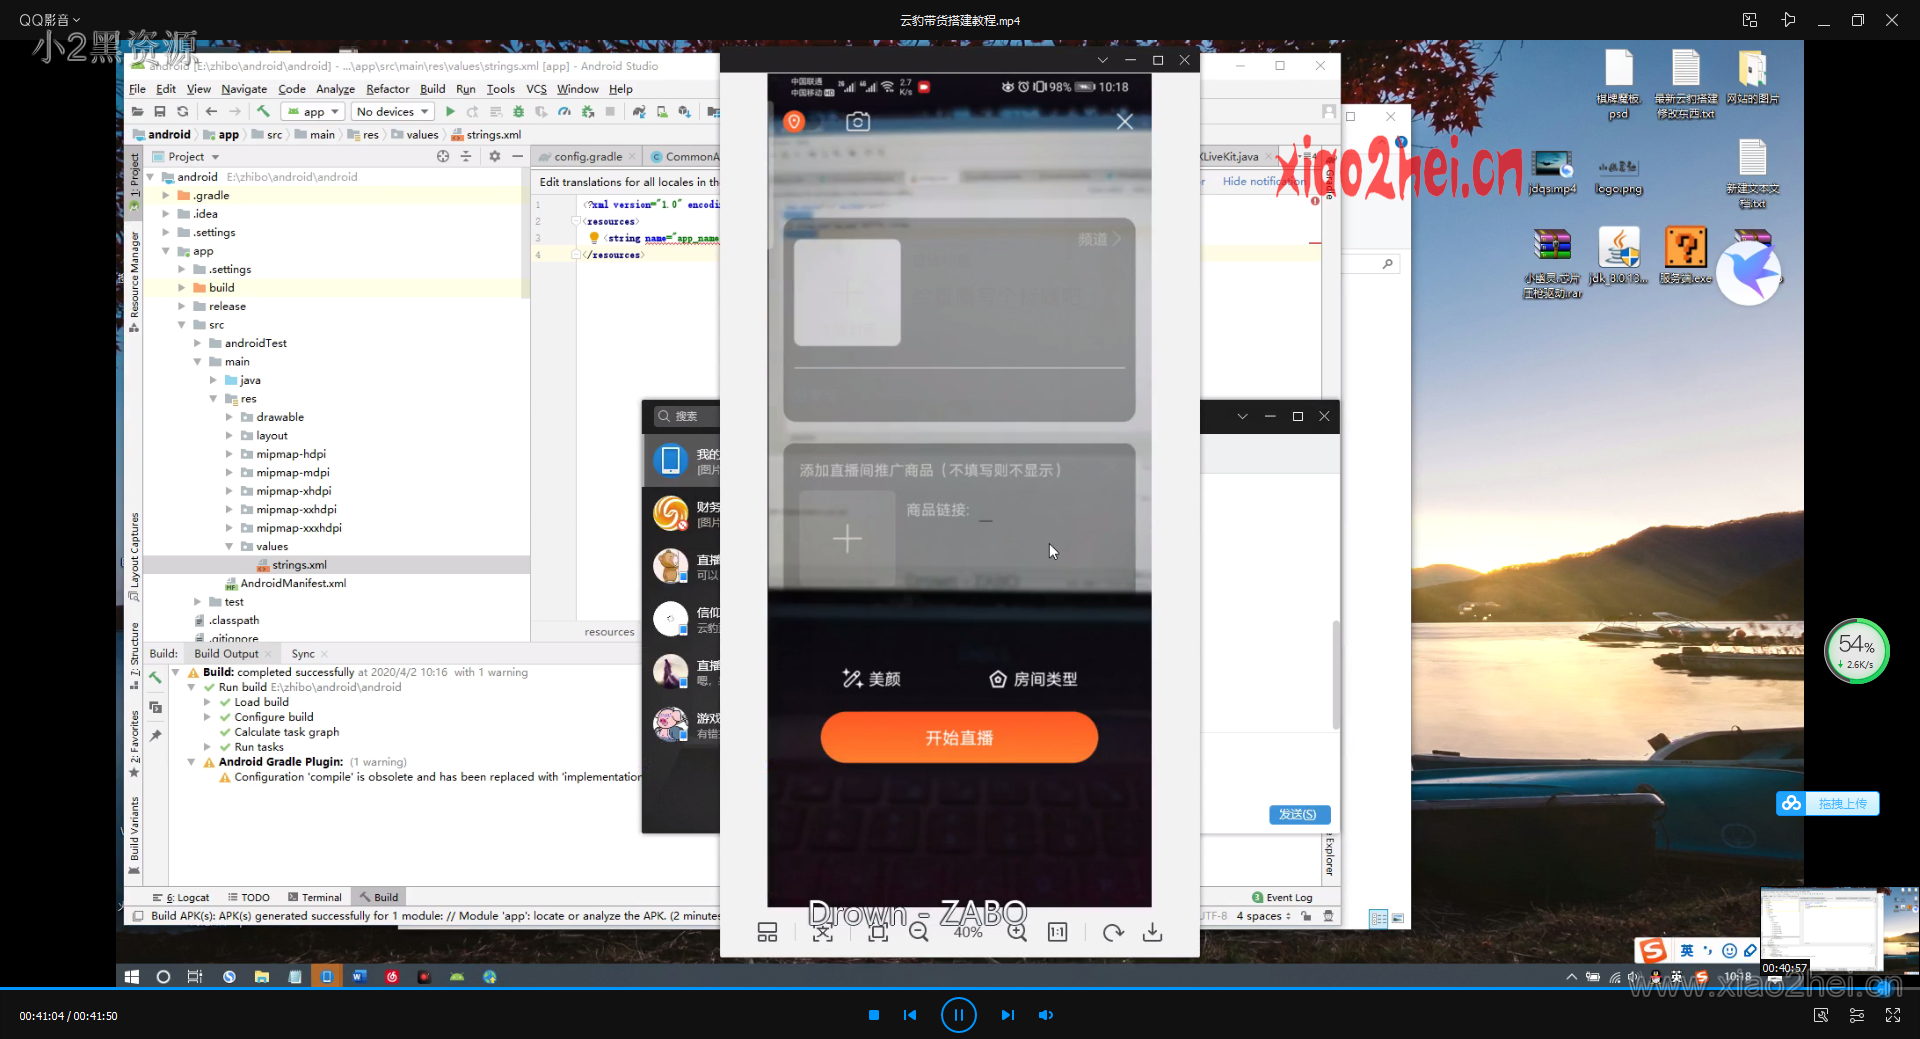
Task: Collapse the values folder
Action: point(229,547)
